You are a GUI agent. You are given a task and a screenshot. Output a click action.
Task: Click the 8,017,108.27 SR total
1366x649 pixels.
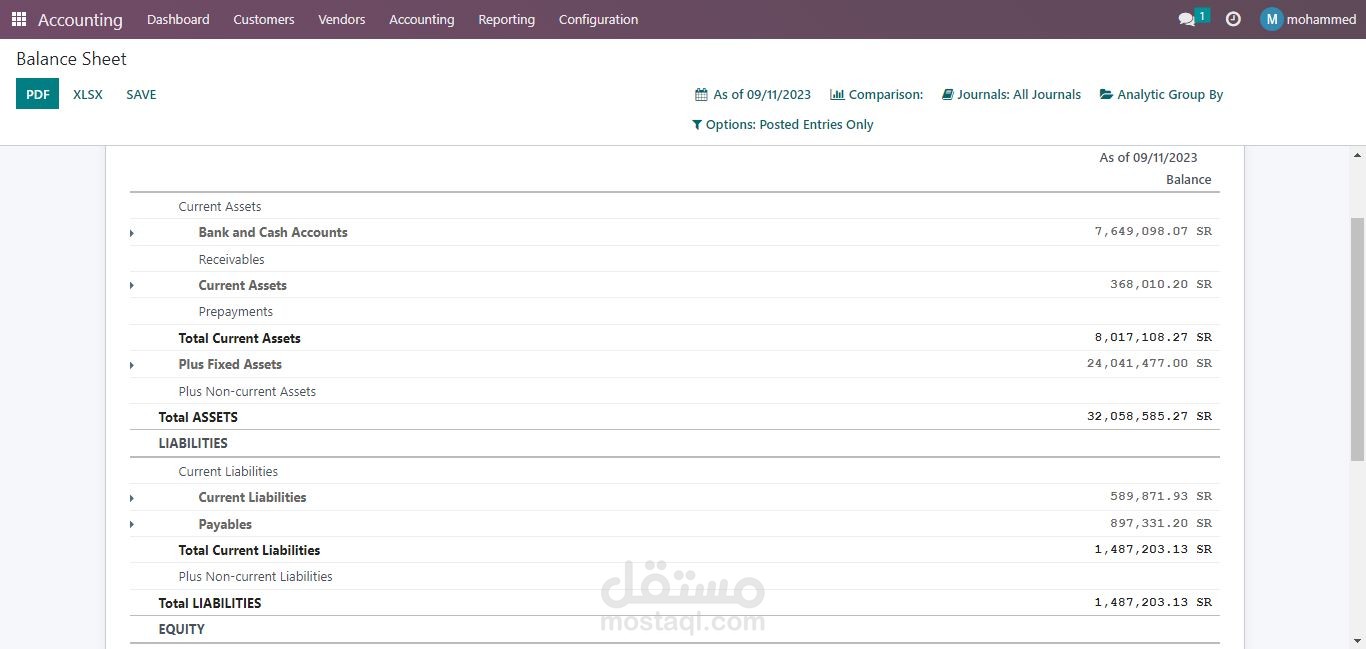(x=1153, y=337)
